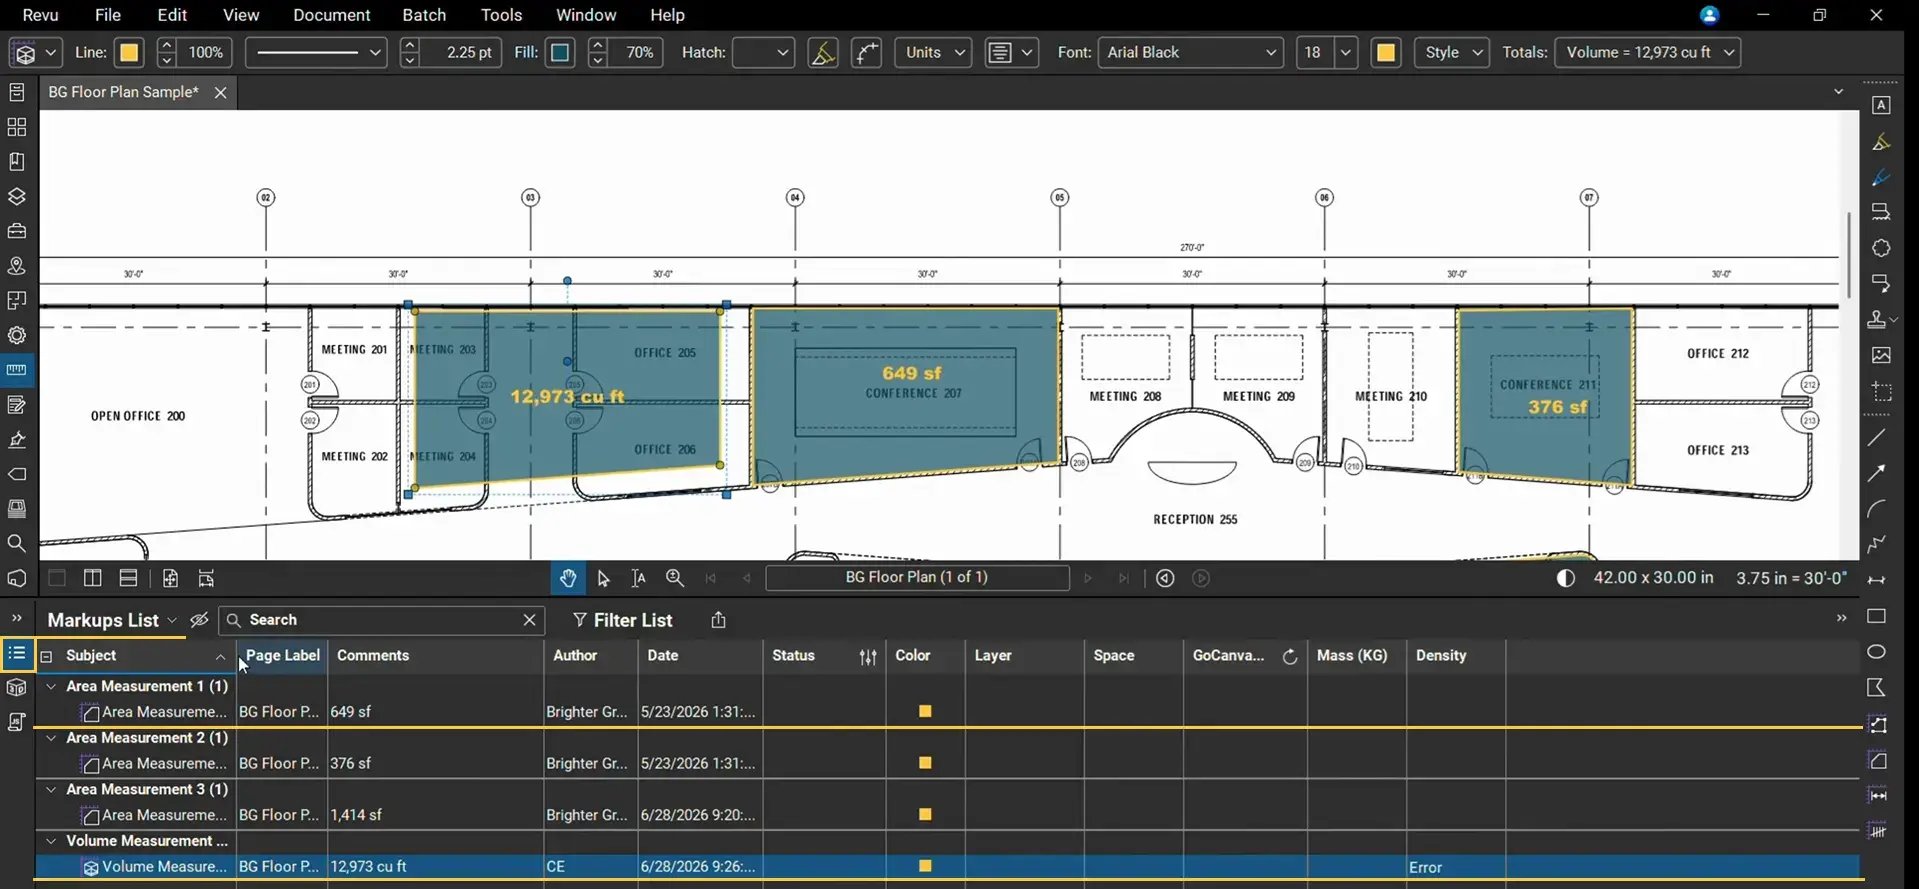Image resolution: width=1919 pixels, height=889 pixels.
Task: Toggle split view horizontal
Action: tap(128, 578)
